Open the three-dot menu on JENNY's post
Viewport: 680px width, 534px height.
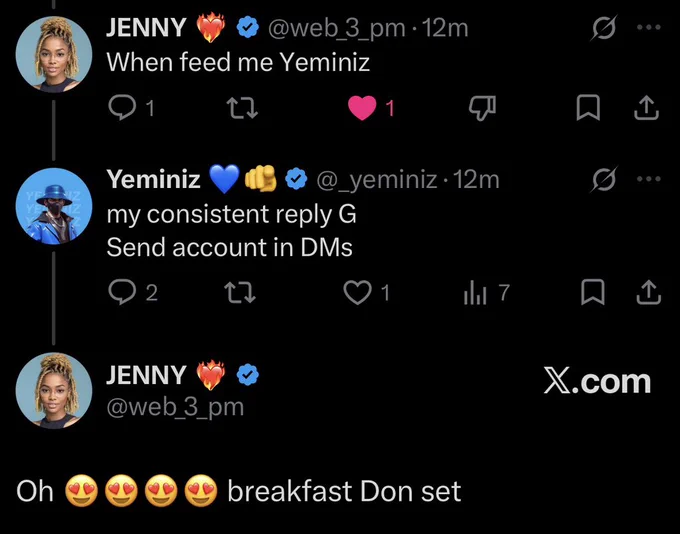[x=649, y=27]
